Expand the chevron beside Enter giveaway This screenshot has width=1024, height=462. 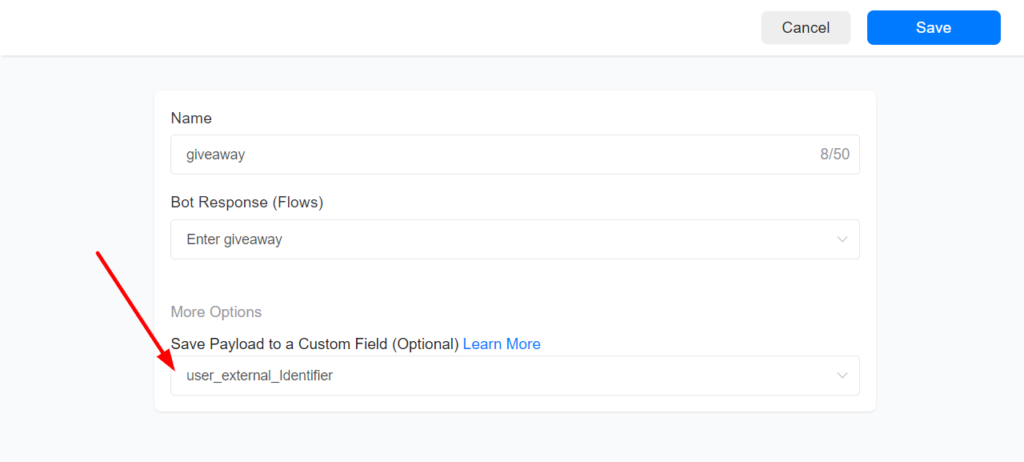842,240
